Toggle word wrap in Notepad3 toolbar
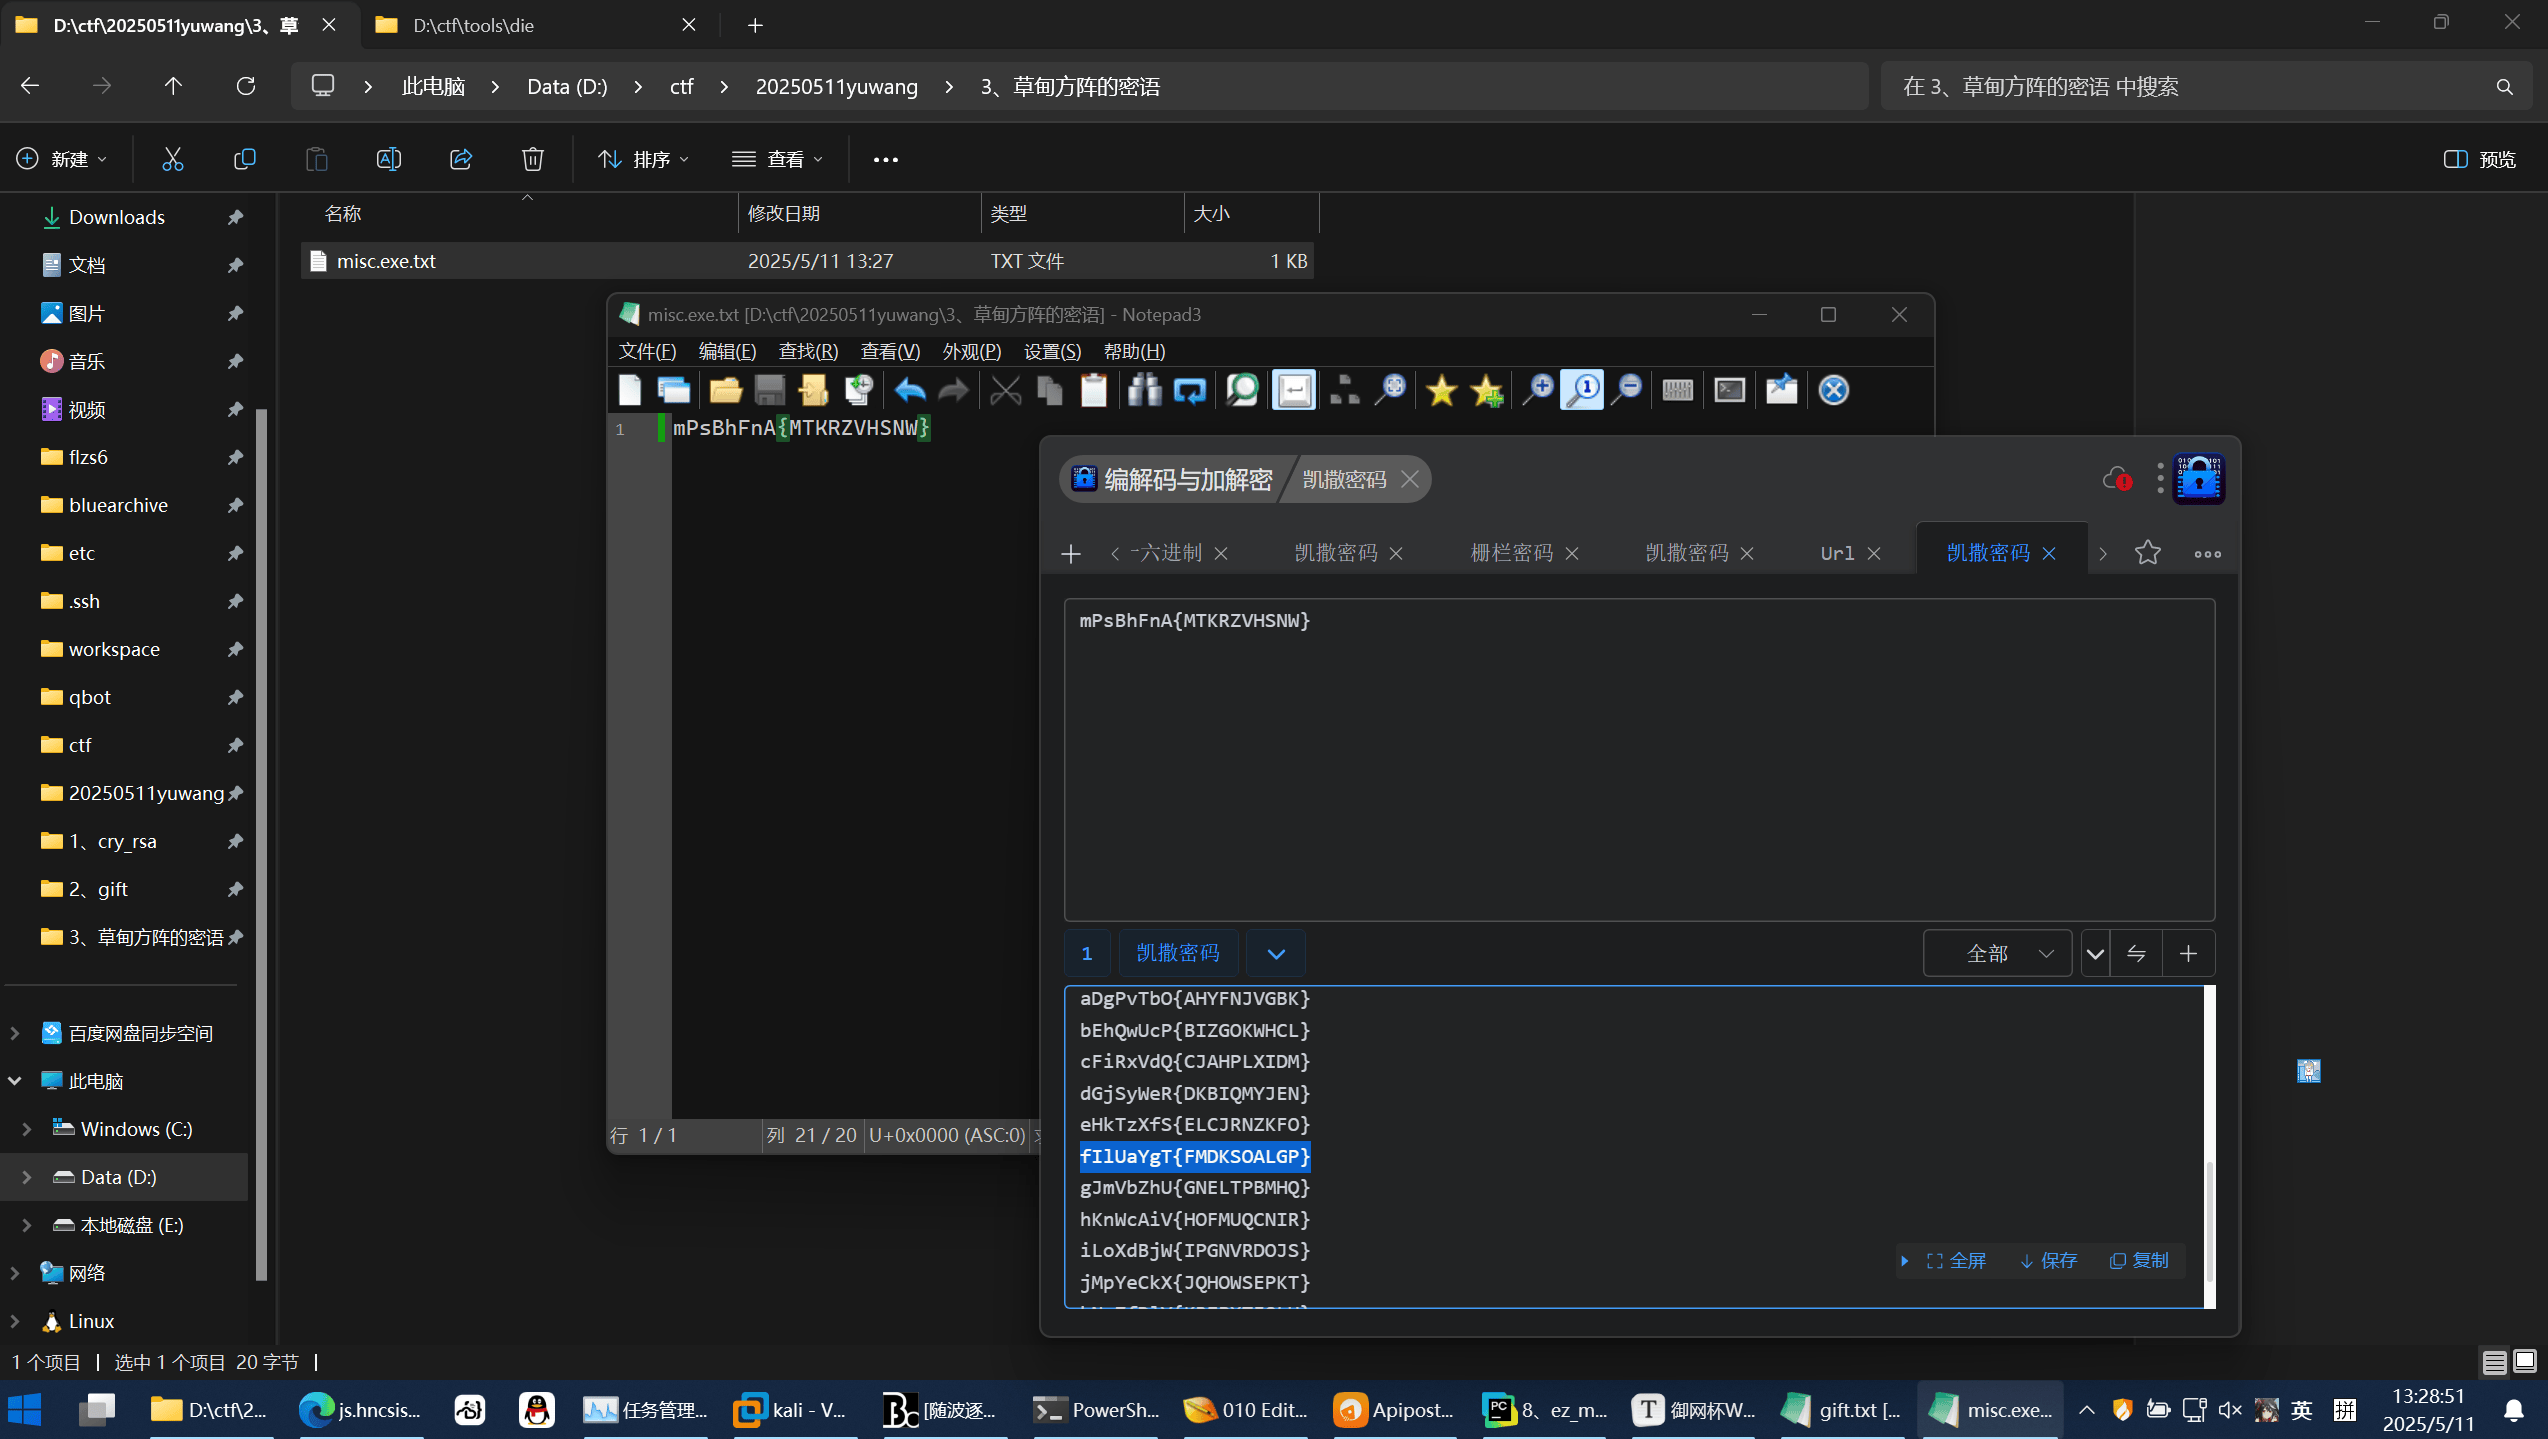Viewport: 2548px width, 1439px height. click(x=1293, y=390)
